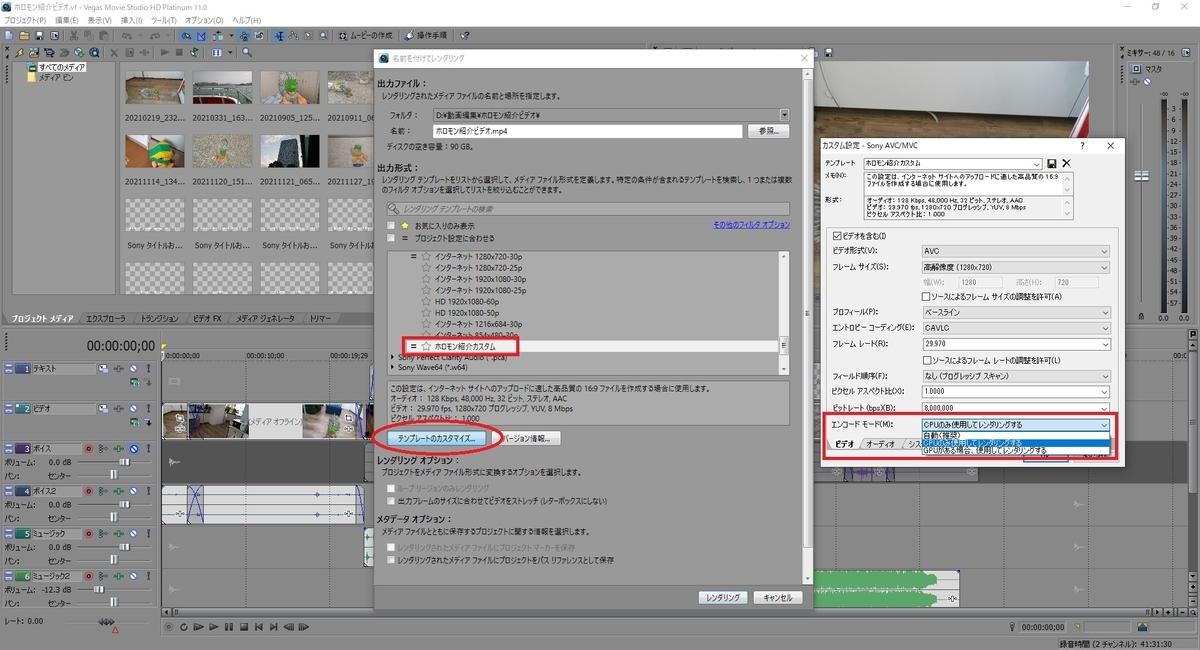The height and width of the screenshot is (650, 1200).
Task: Mute the ビデオ track
Action: [x=133, y=408]
